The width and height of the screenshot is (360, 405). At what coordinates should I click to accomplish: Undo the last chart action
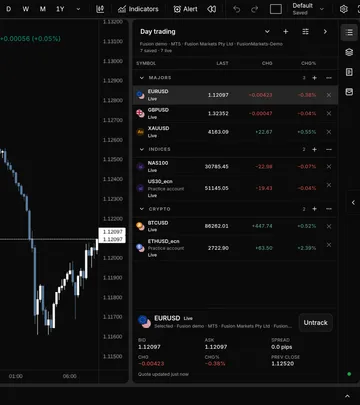point(236,9)
